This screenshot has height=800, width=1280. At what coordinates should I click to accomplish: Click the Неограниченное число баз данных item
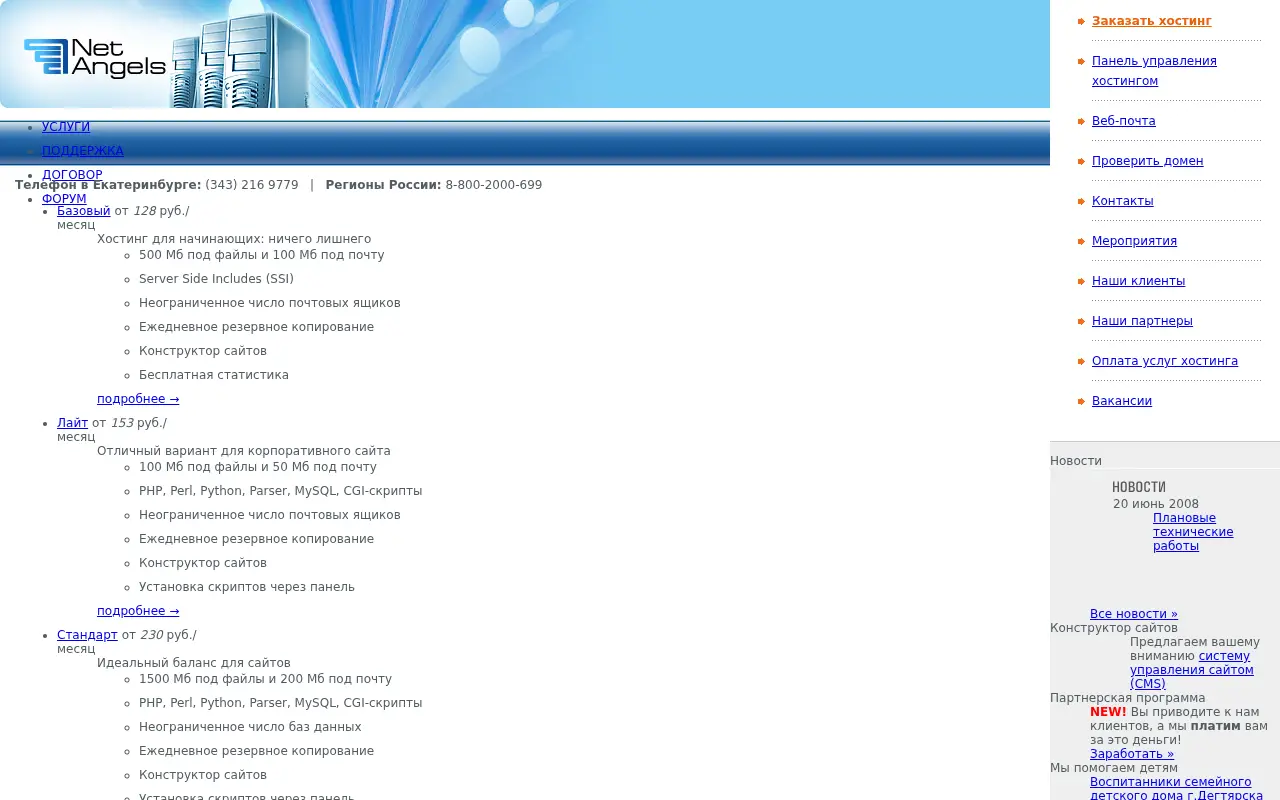(x=250, y=727)
